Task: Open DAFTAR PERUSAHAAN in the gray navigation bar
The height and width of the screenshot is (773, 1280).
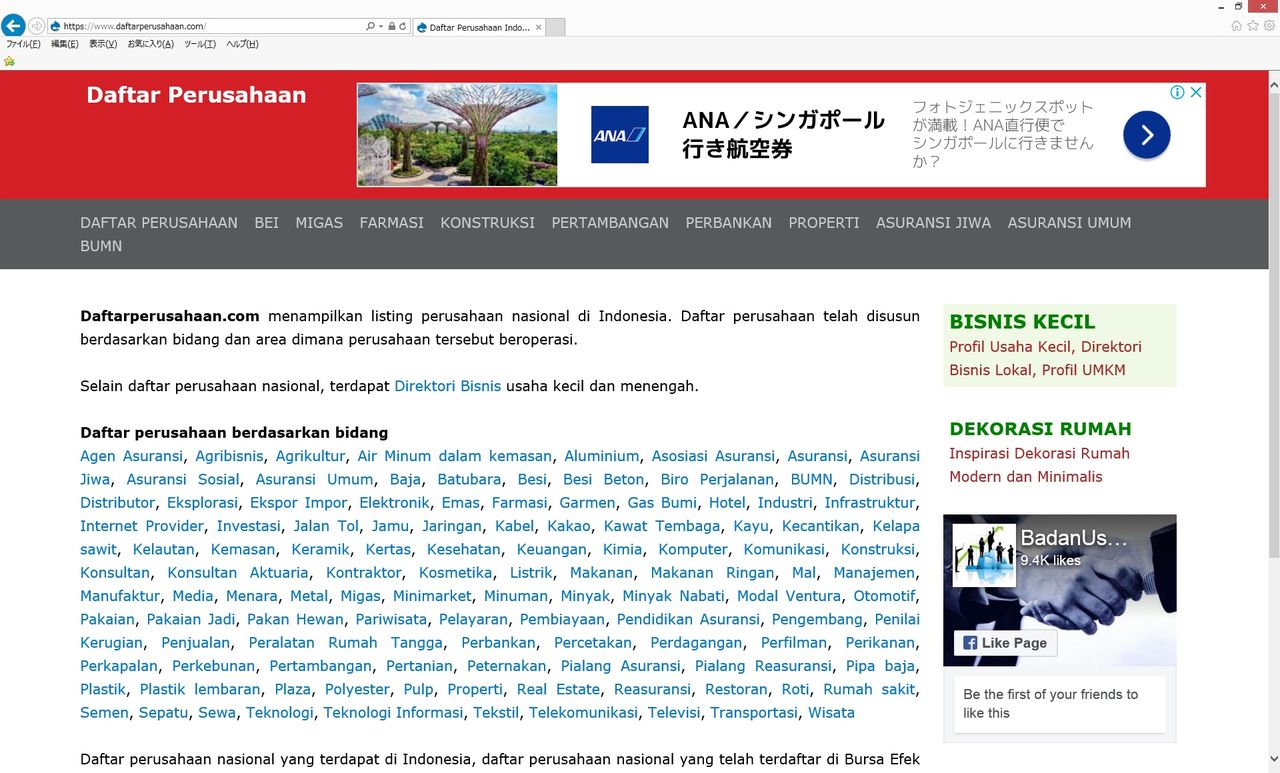Action: pyautogui.click(x=159, y=223)
